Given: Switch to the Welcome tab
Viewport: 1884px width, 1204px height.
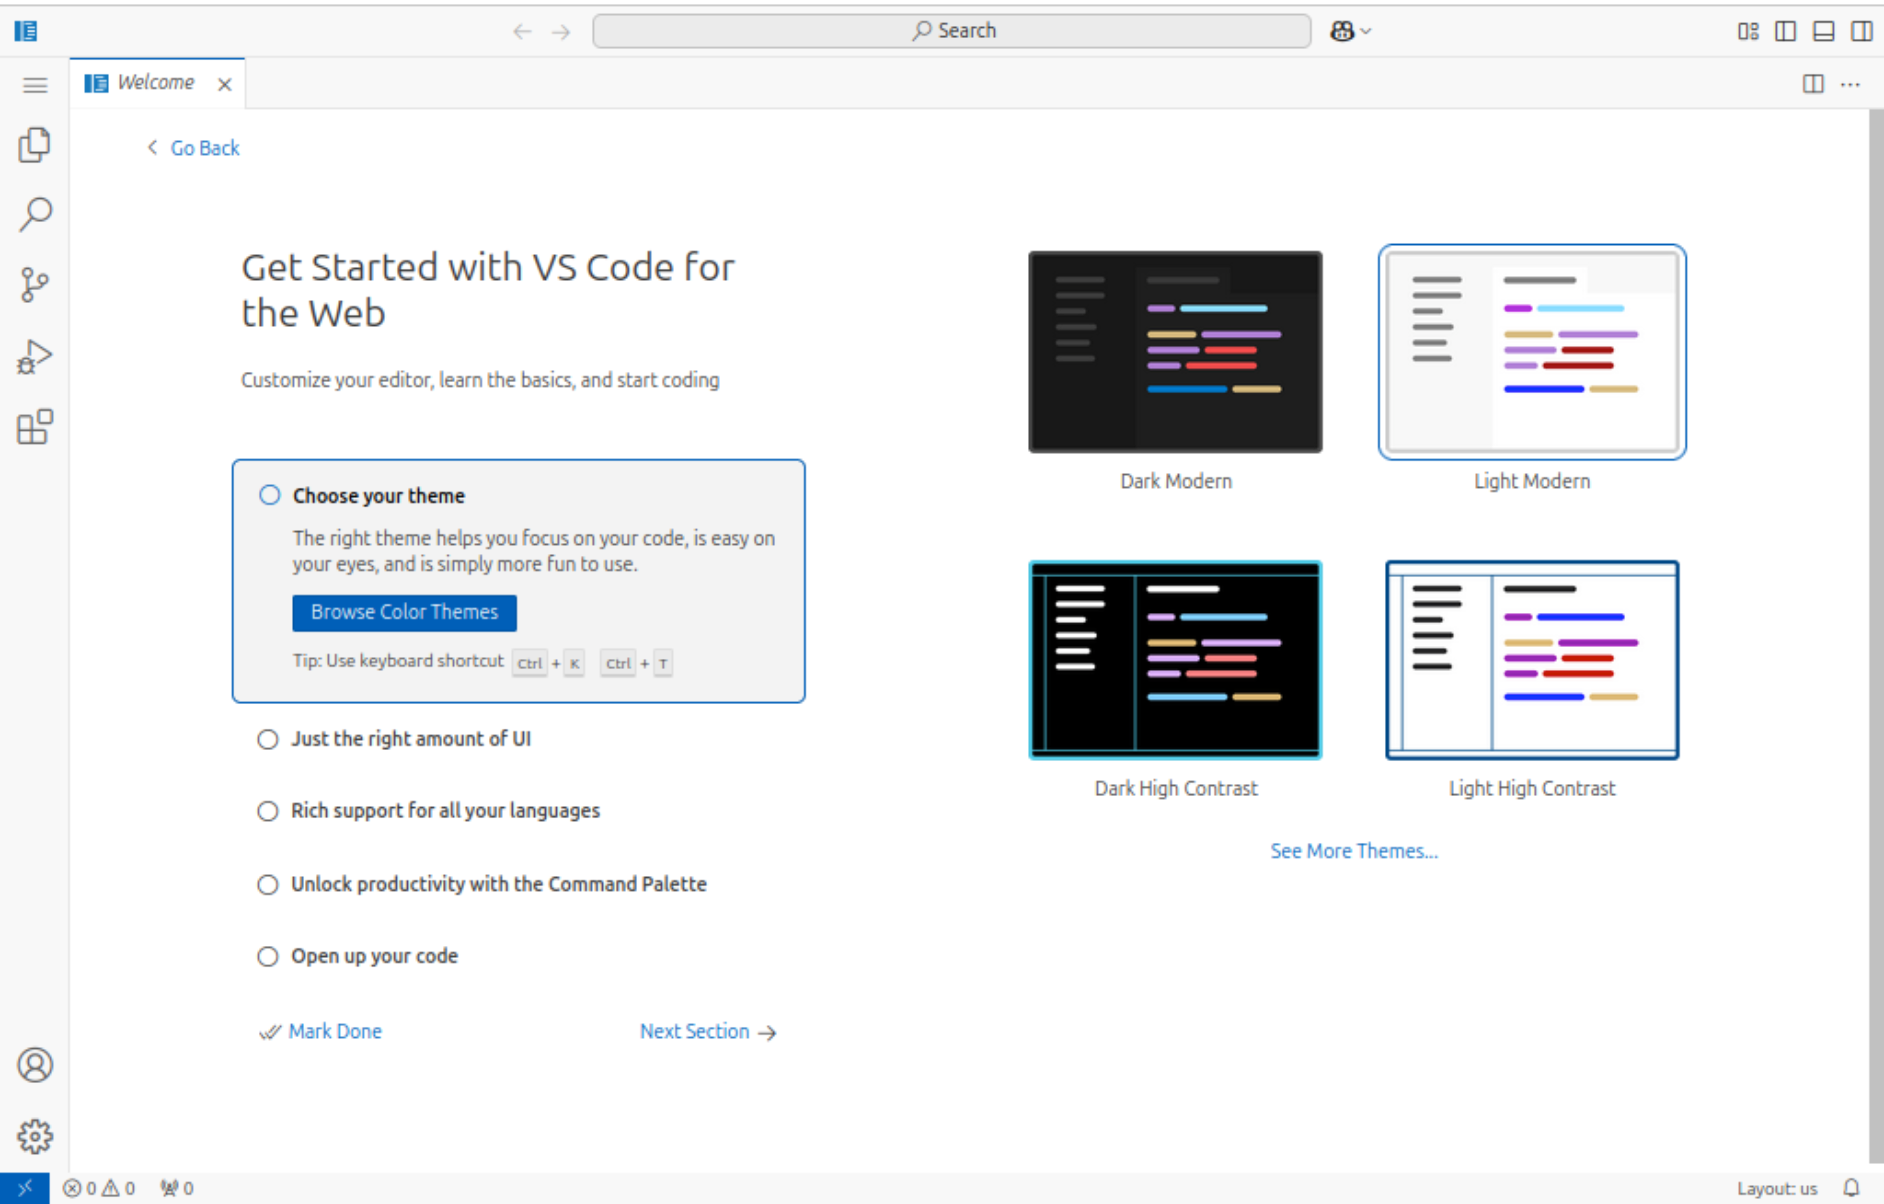Looking at the screenshot, I should coord(155,82).
